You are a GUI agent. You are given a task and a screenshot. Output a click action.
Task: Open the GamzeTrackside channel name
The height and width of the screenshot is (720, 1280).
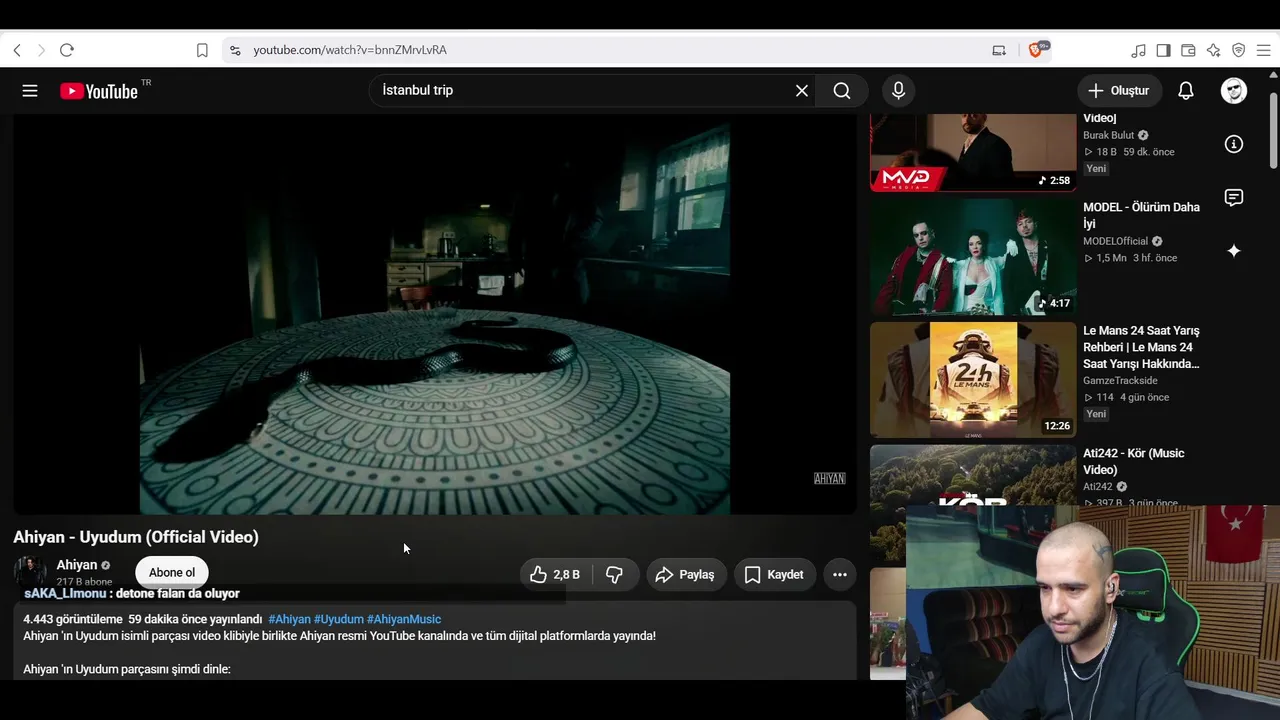(1120, 381)
